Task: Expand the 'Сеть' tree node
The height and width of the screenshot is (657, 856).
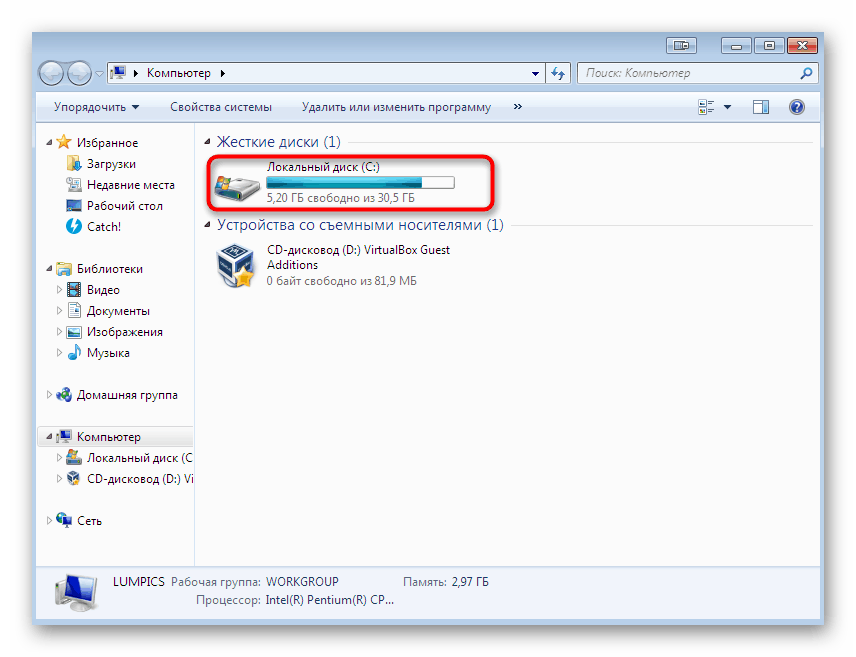Action: click(x=49, y=520)
